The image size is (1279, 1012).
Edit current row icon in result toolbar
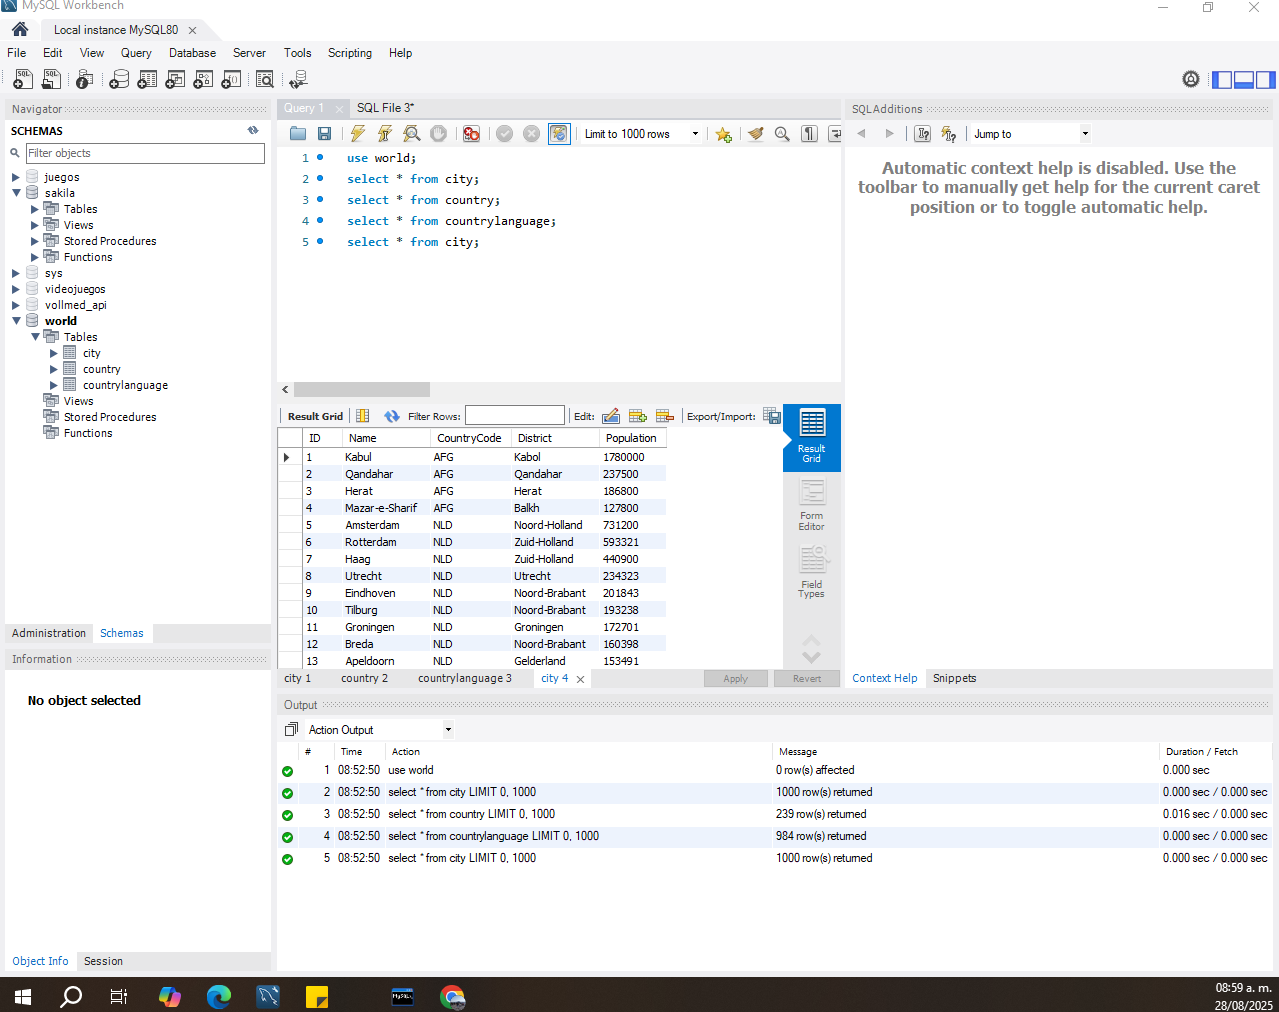coord(611,416)
